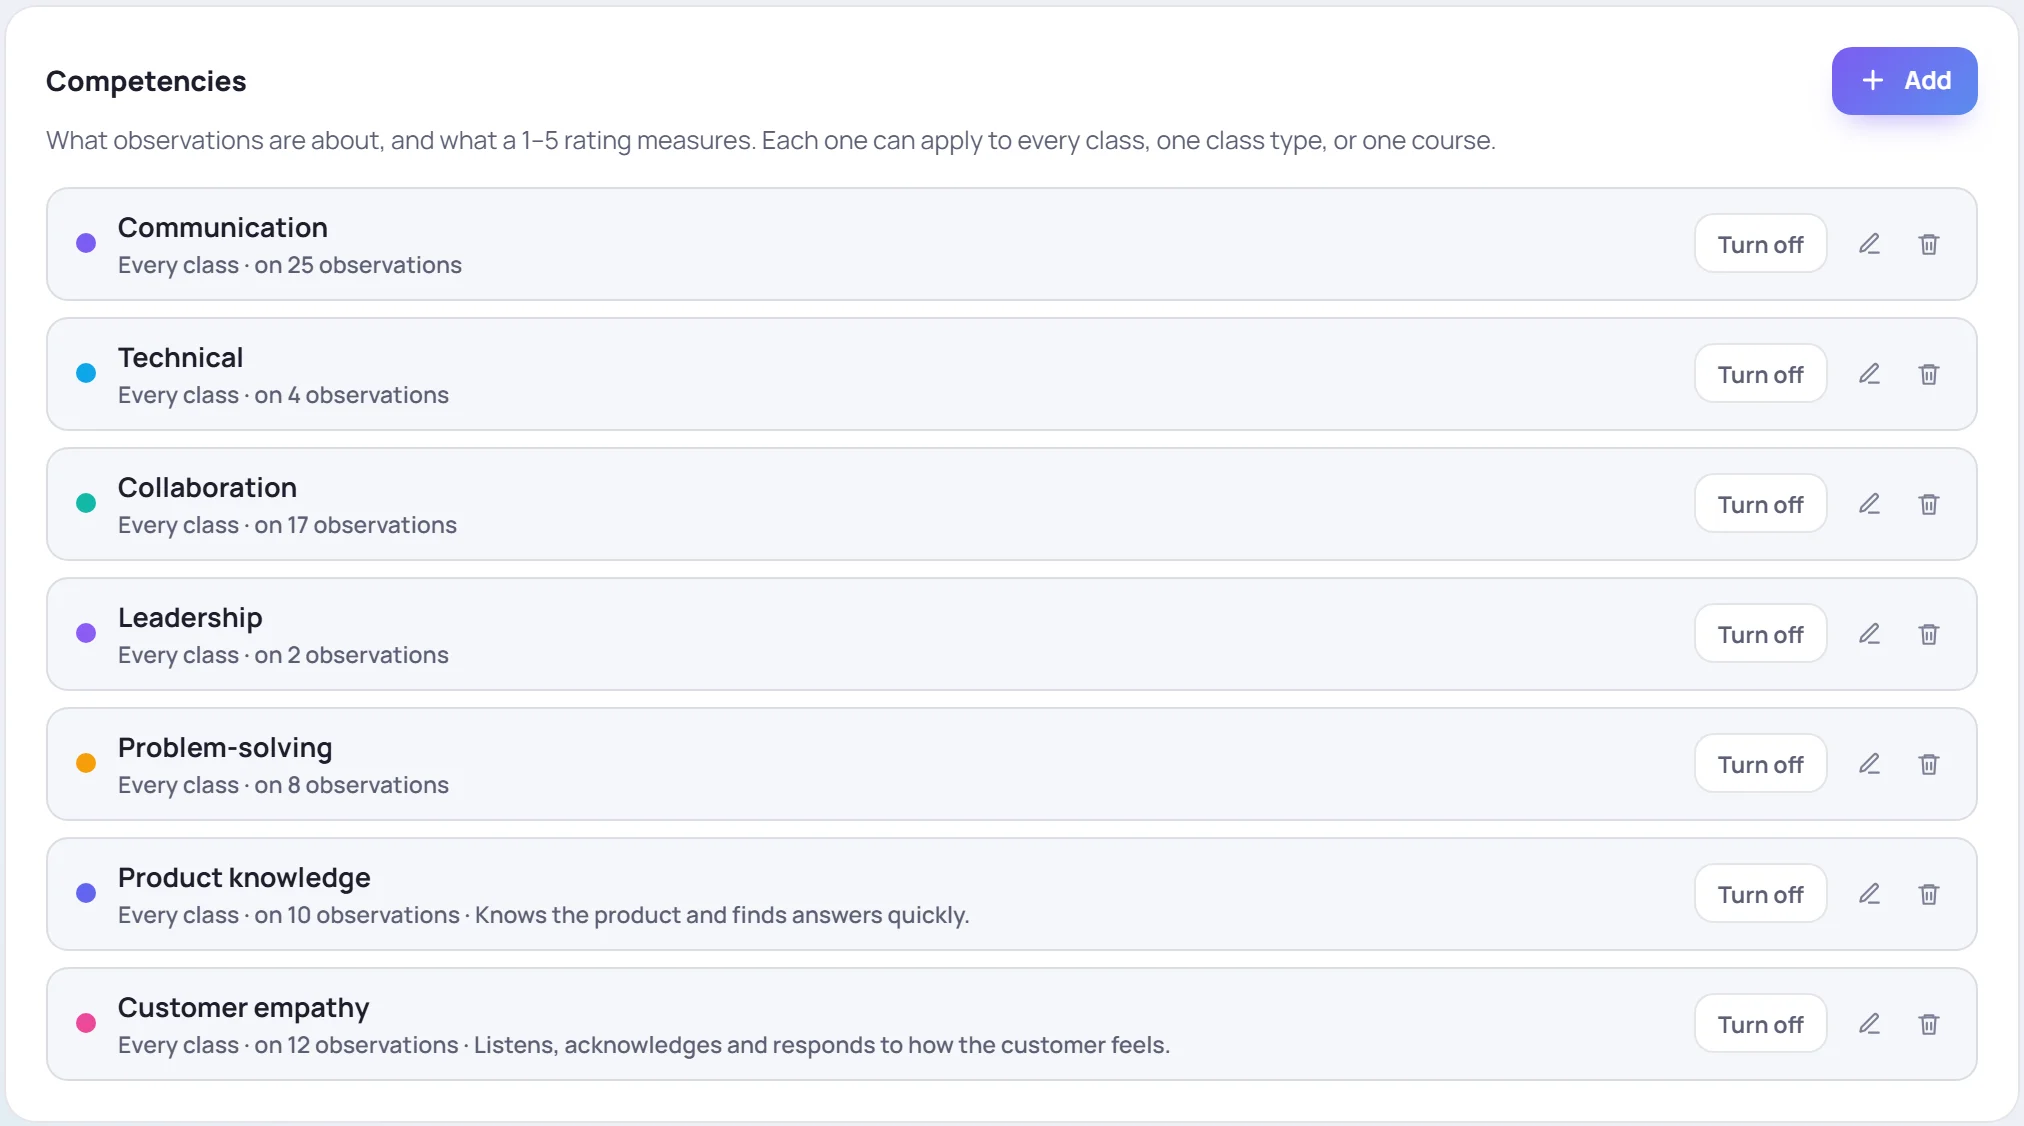Select the Collaboration competency title
The width and height of the screenshot is (2024, 1126).
(x=208, y=488)
